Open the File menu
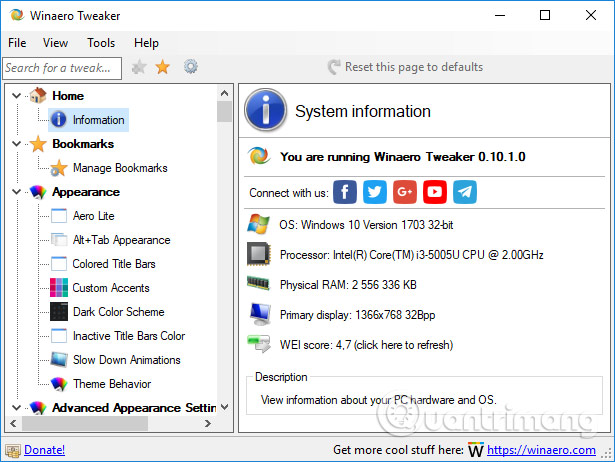 (x=17, y=43)
